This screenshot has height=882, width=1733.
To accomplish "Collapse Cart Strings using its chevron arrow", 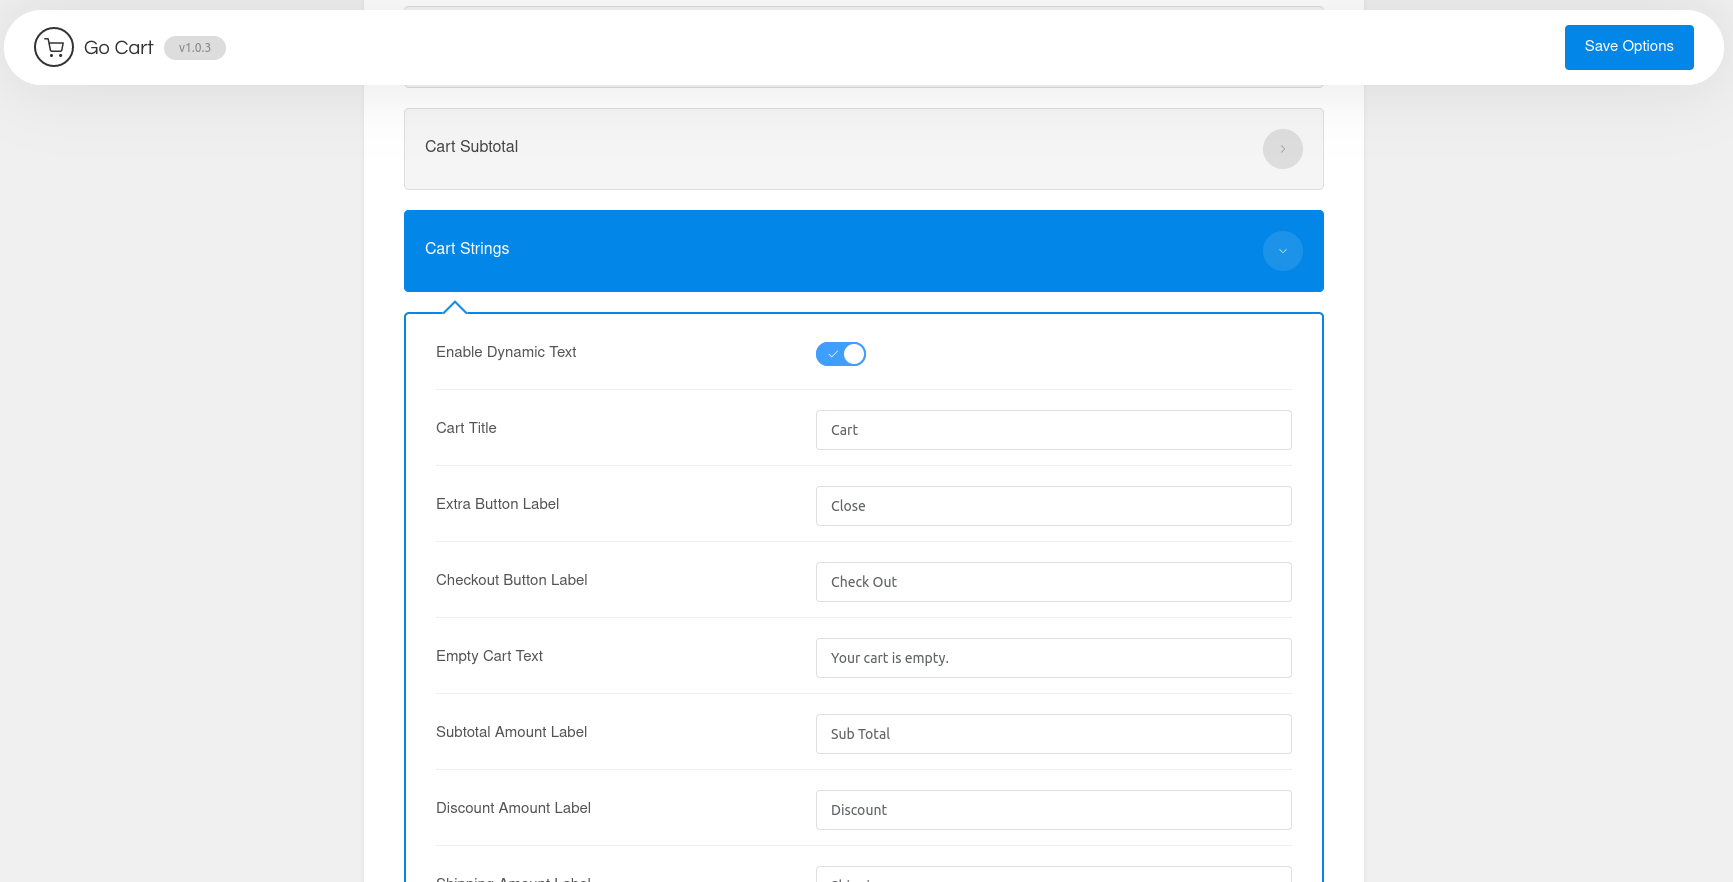I will [1282, 251].
